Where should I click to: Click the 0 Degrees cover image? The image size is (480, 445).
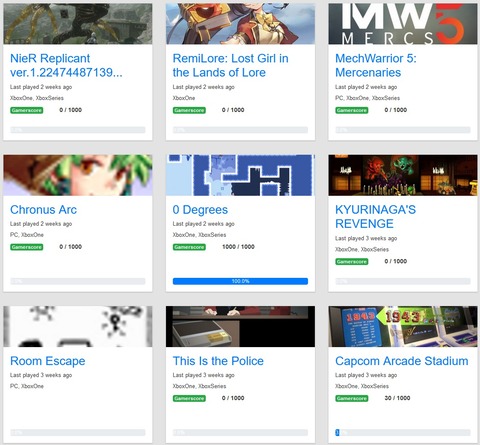[x=240, y=175]
